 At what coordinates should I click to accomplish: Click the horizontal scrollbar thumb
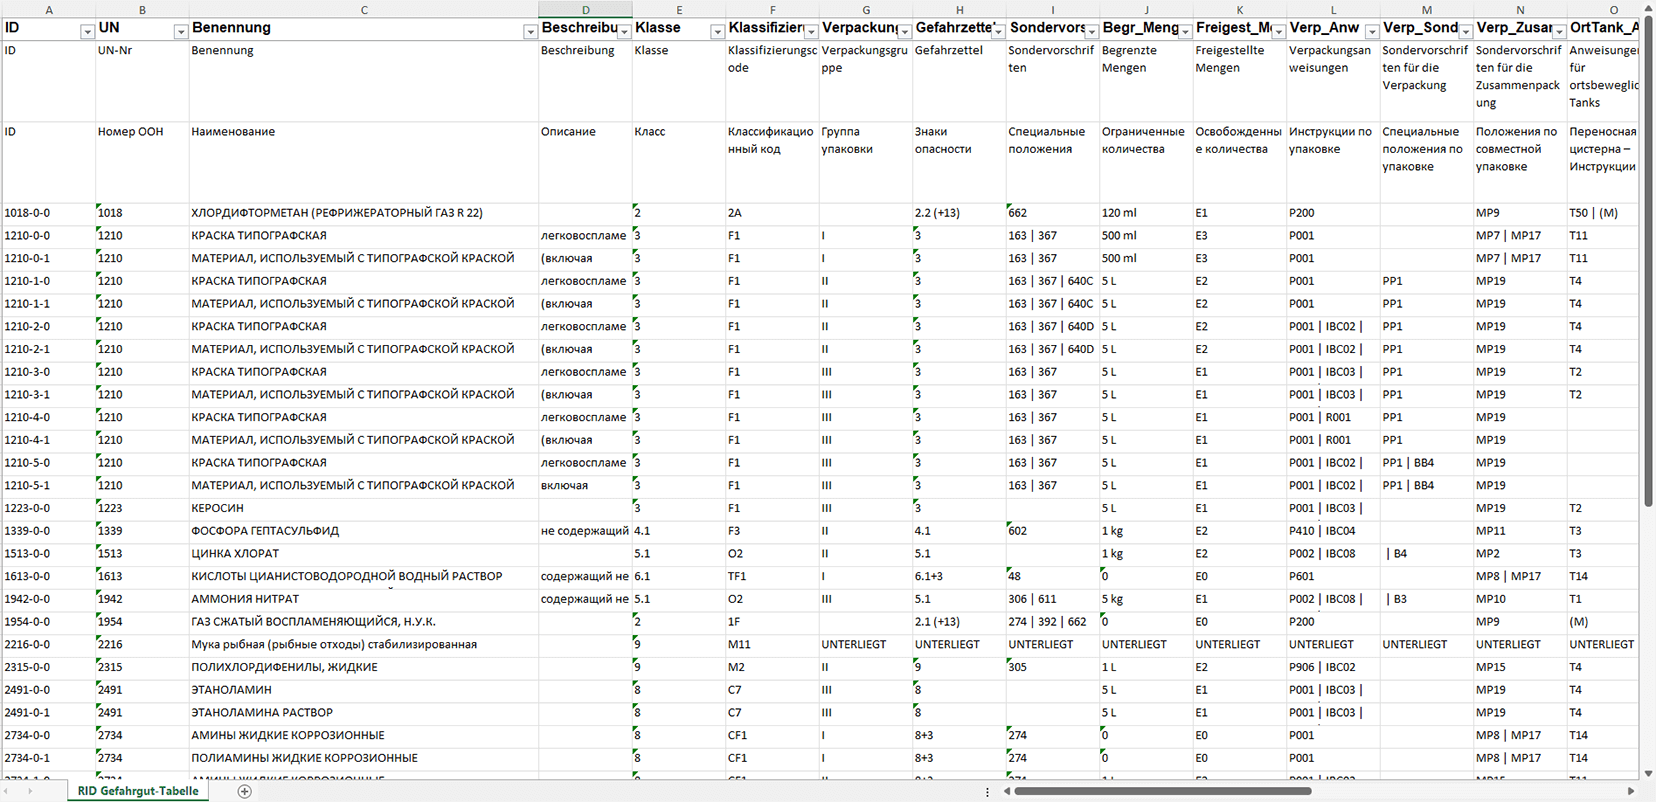click(1163, 791)
